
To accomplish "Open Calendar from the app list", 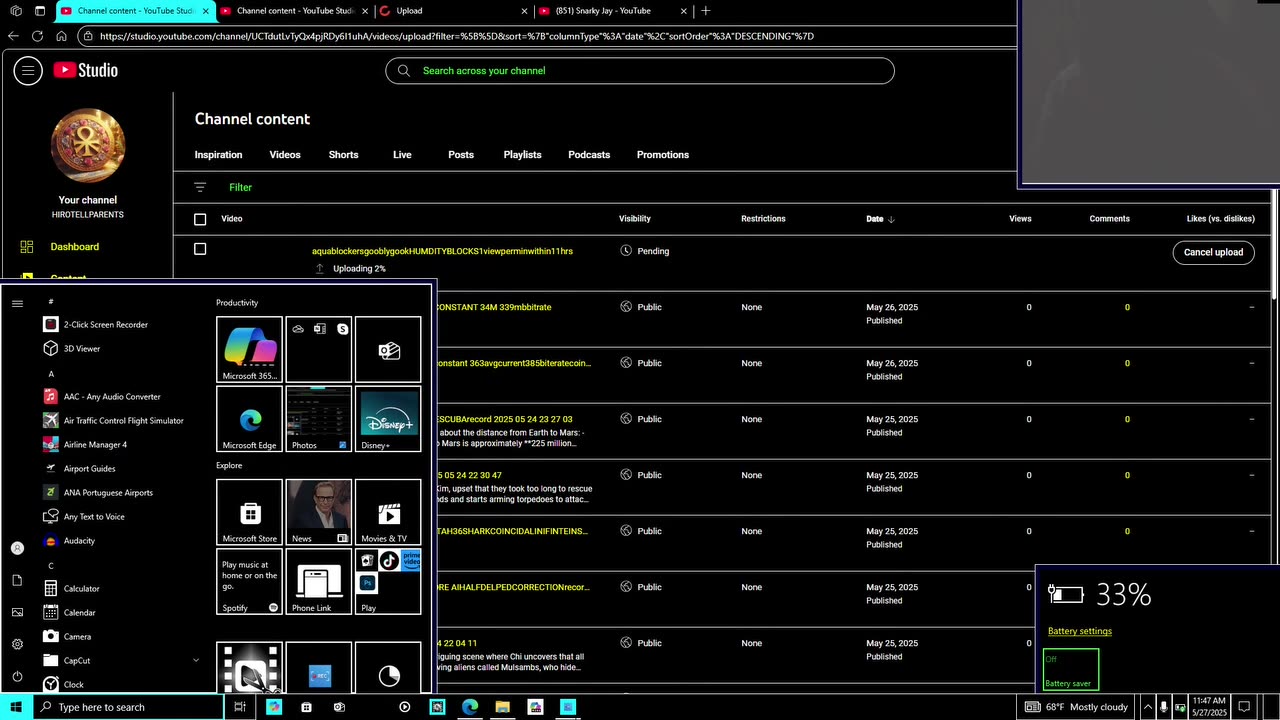I will click(x=70, y=613).
